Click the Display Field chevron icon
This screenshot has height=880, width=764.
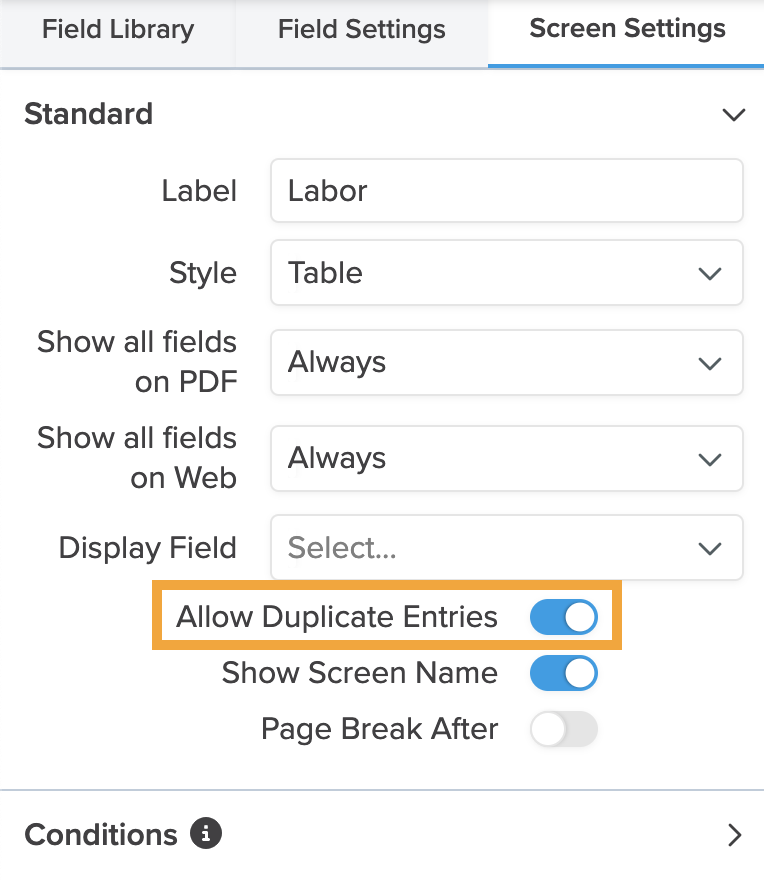(710, 549)
